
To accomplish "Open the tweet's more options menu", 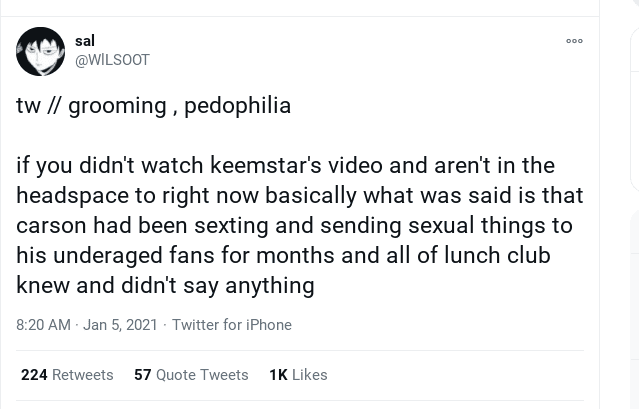I will [574, 42].
